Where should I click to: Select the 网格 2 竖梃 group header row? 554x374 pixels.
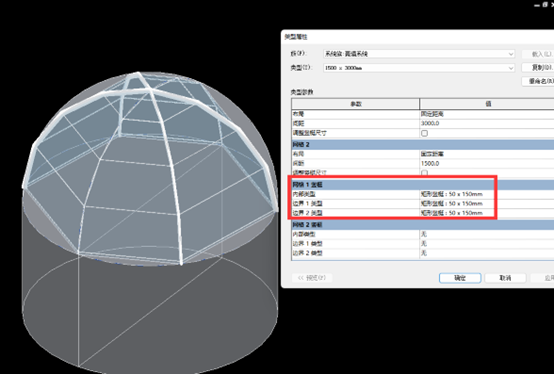423,225
